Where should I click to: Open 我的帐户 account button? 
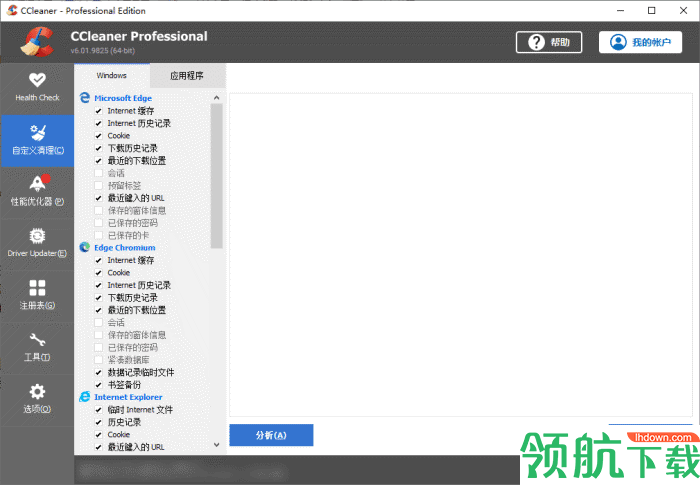[640, 42]
